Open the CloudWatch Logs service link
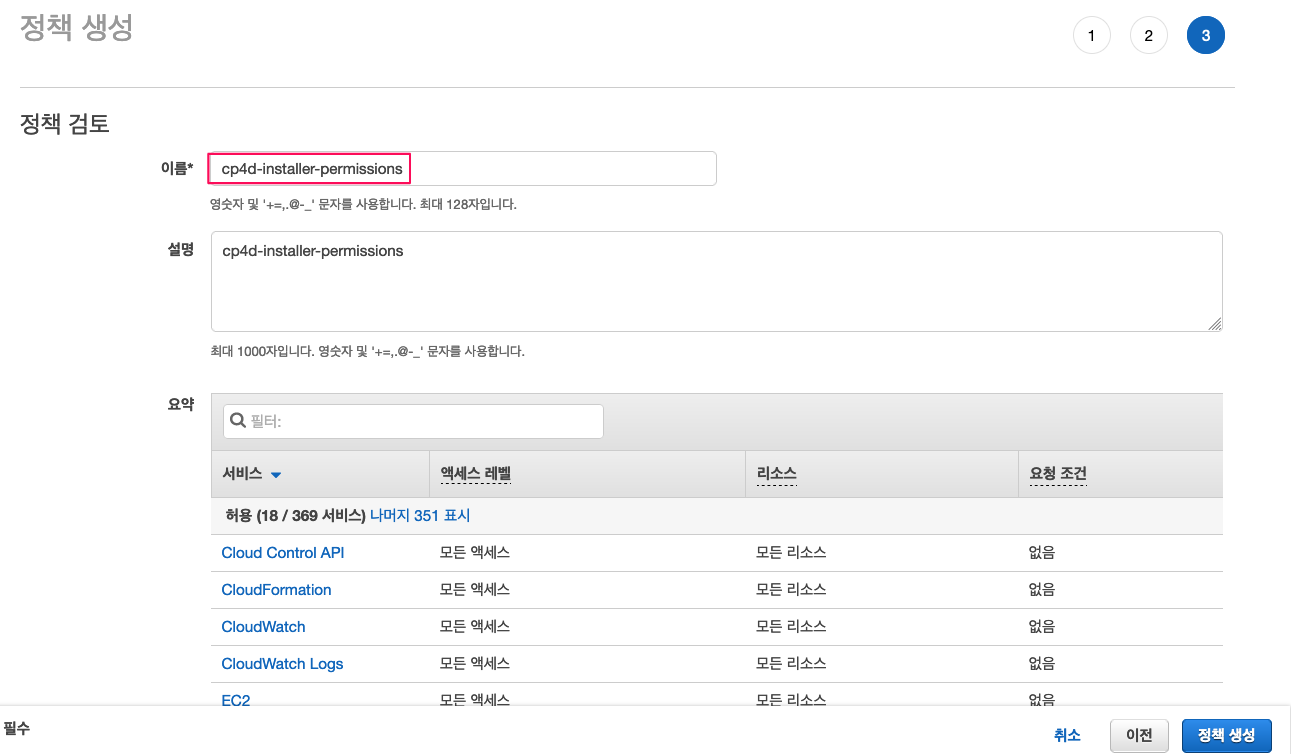 pos(282,664)
